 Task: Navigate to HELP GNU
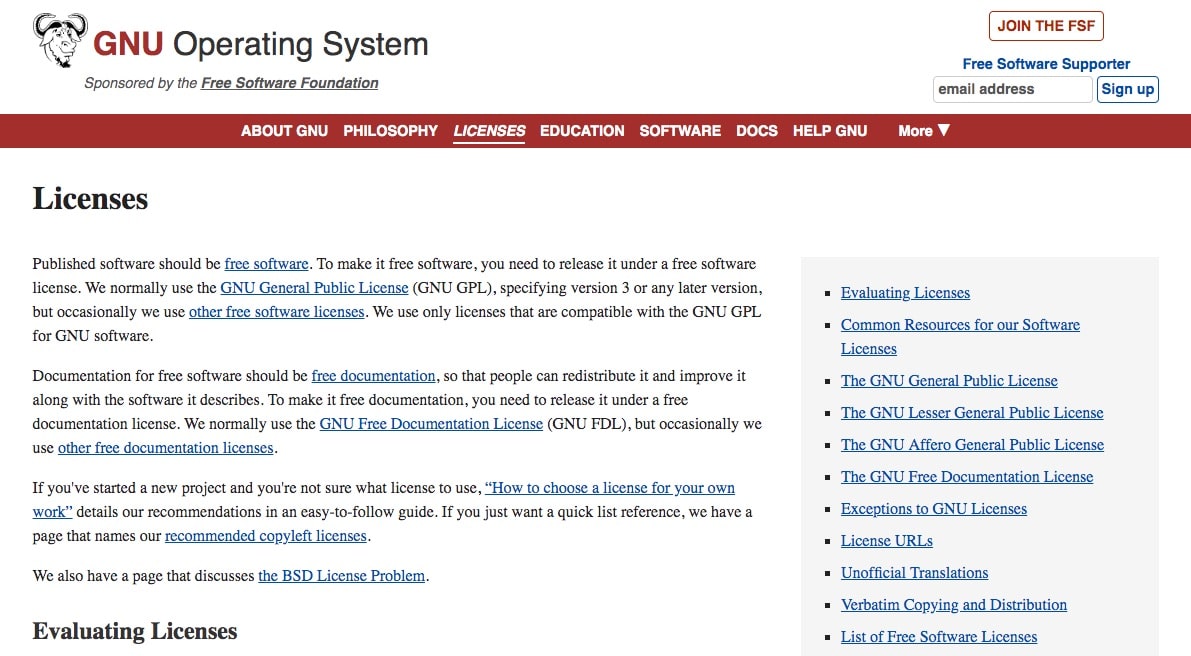click(829, 131)
